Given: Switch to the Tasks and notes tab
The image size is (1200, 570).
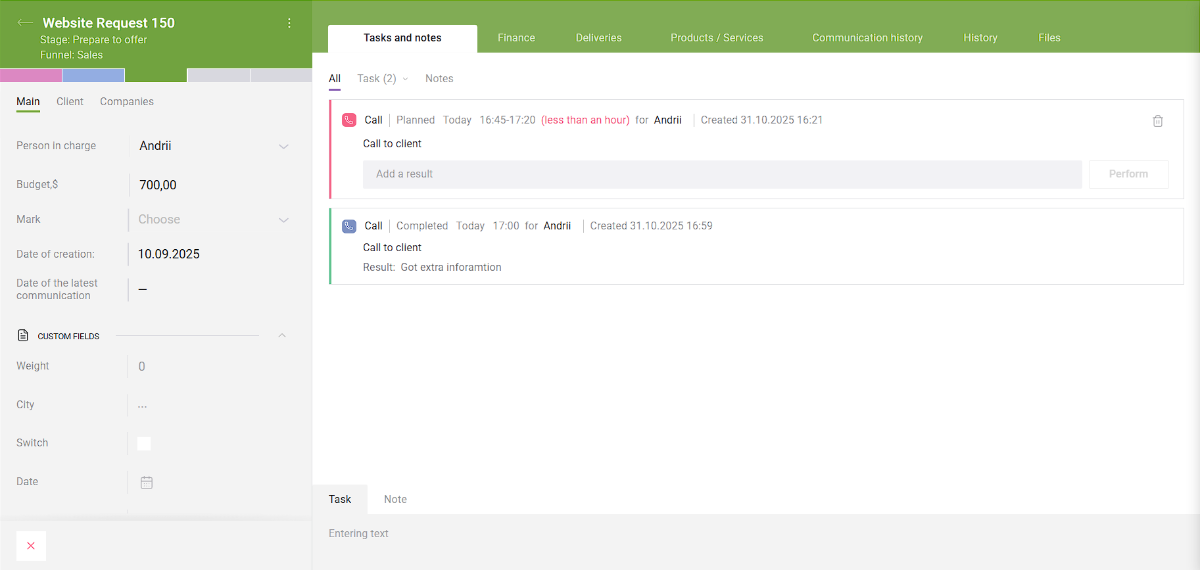Looking at the screenshot, I should coord(403,38).
